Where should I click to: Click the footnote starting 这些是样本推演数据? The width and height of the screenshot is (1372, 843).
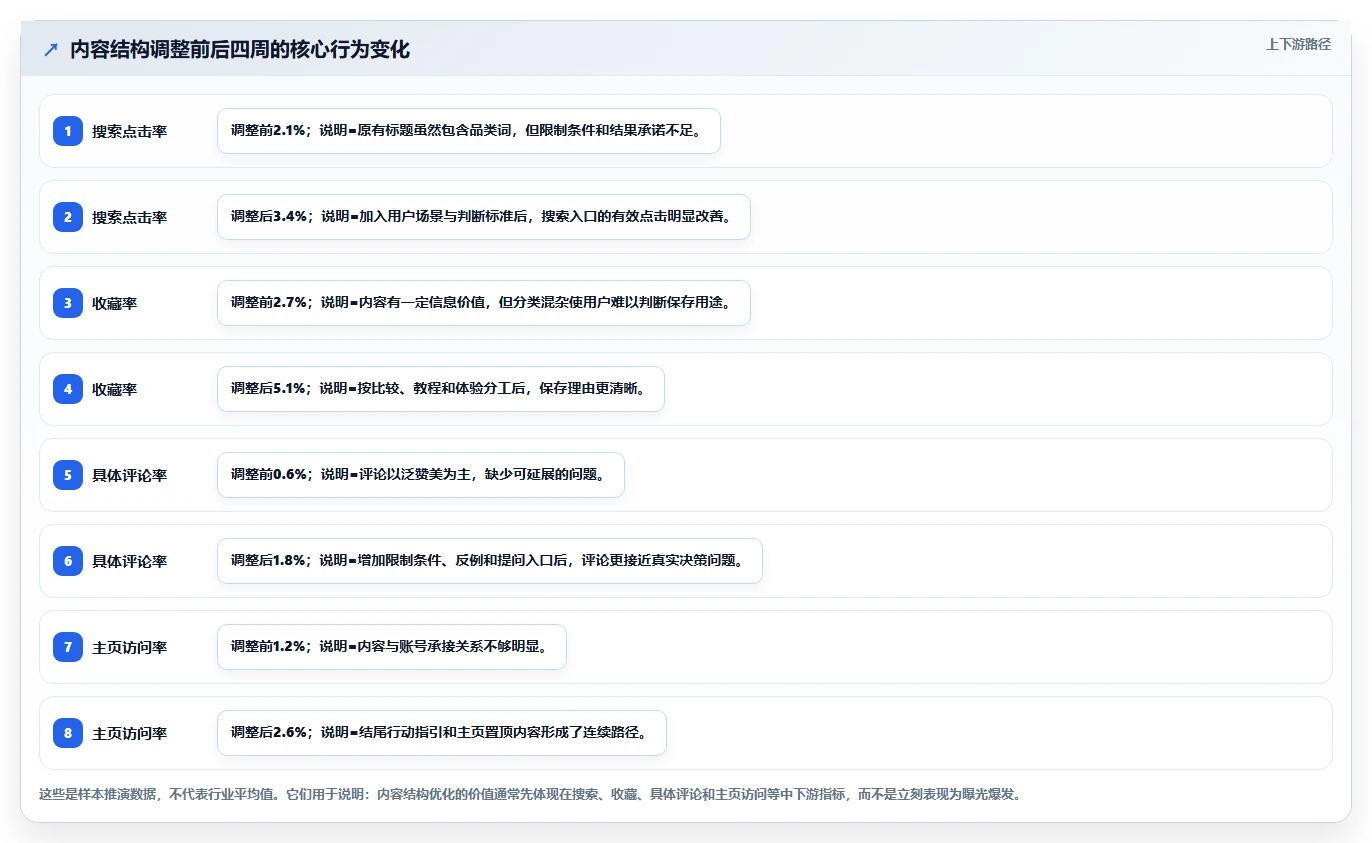pos(530,795)
